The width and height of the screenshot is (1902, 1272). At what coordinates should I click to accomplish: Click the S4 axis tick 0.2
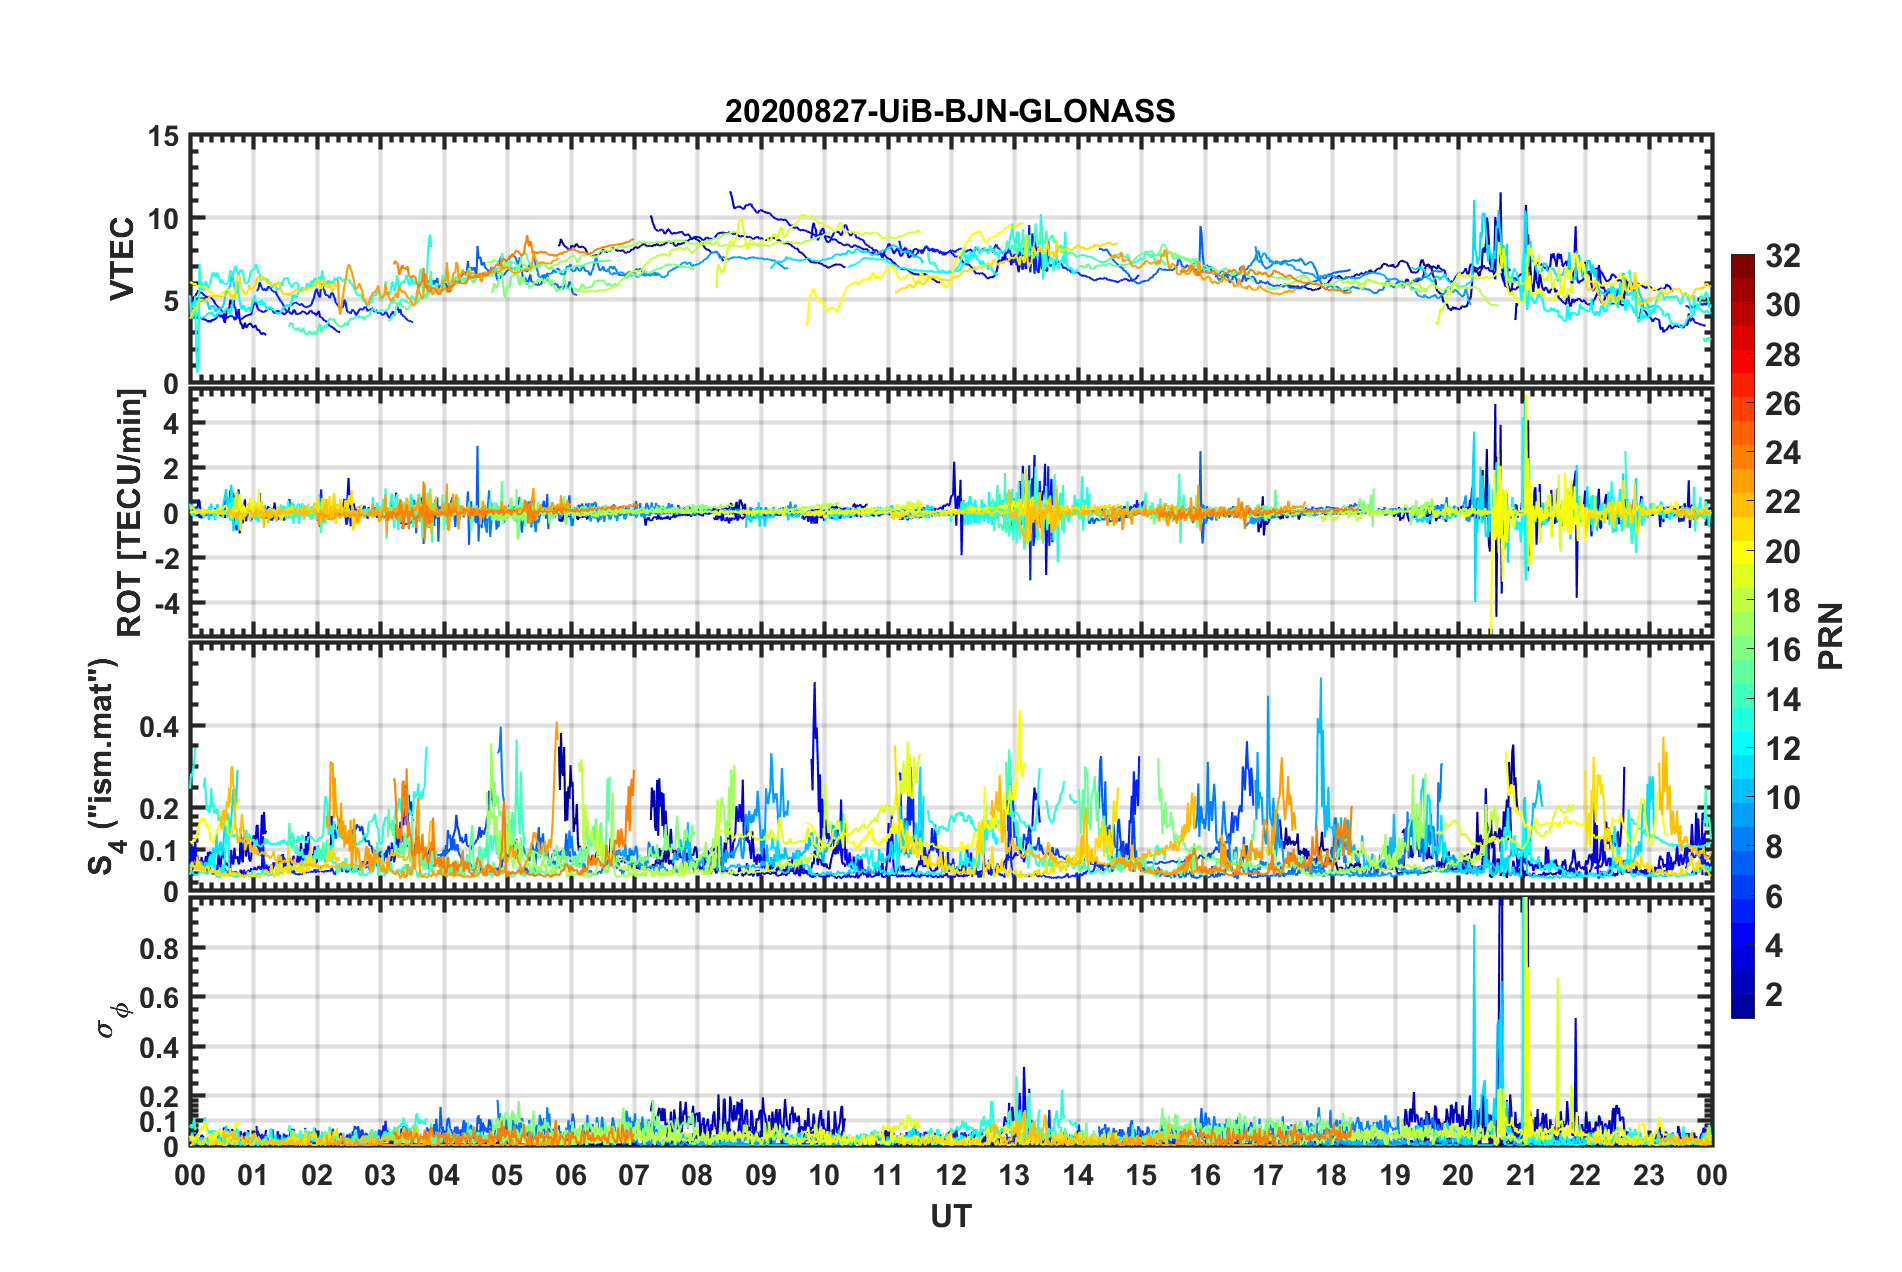pyautogui.click(x=159, y=809)
